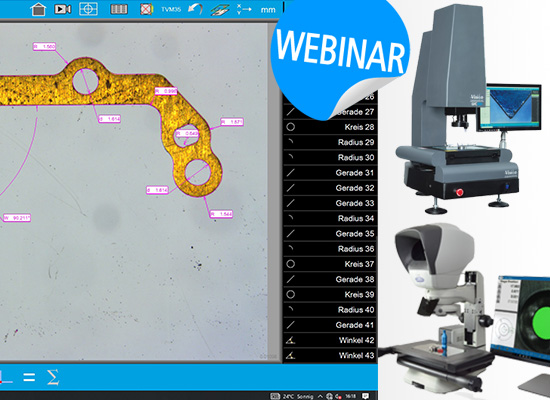
Task: Click the angle icon beside Winkel 42
Action: pos(290,340)
